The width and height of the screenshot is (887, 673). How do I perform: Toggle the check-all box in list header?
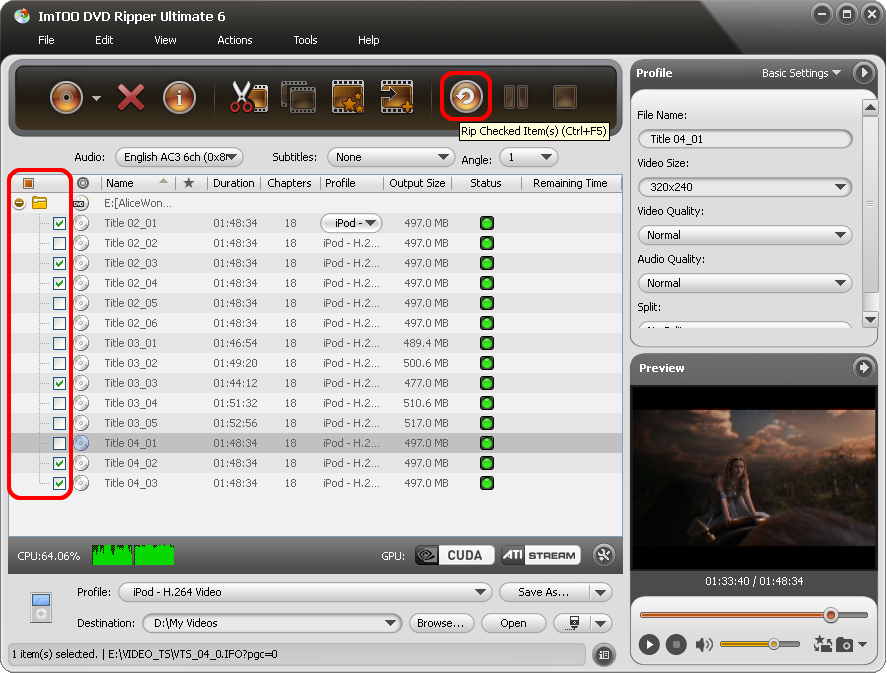(x=28, y=183)
